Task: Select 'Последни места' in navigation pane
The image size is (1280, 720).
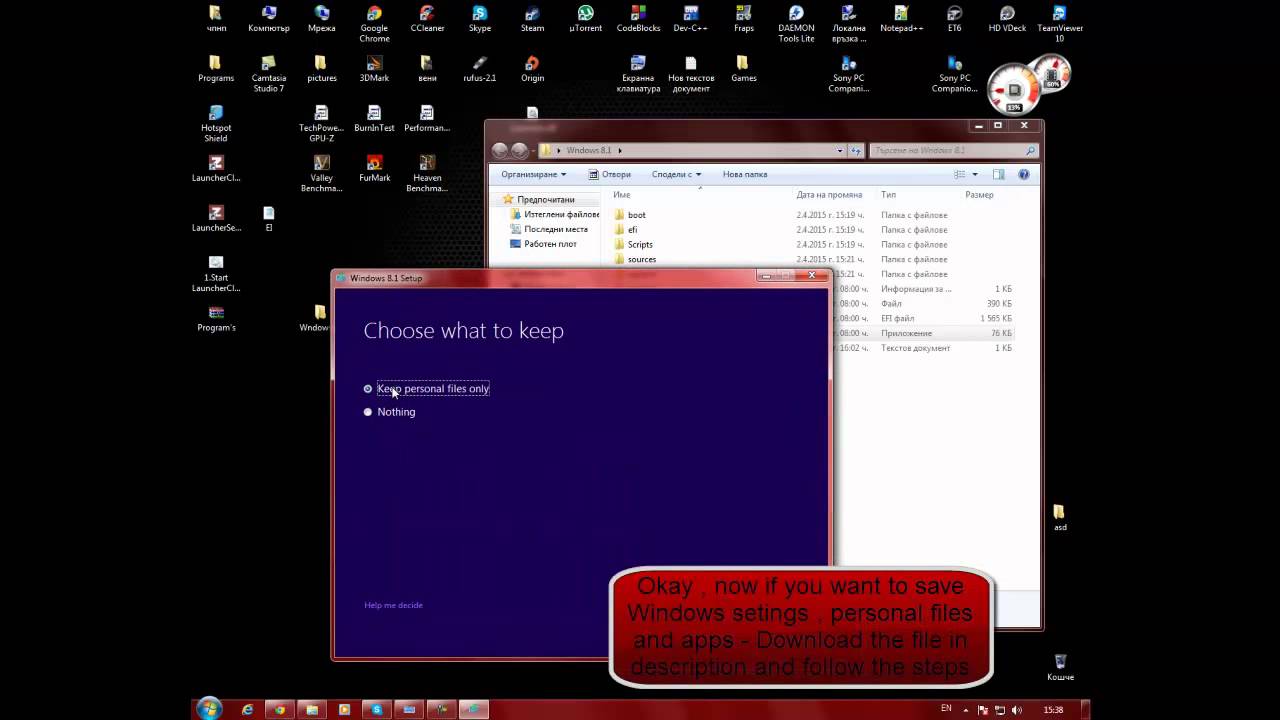Action: click(549, 229)
